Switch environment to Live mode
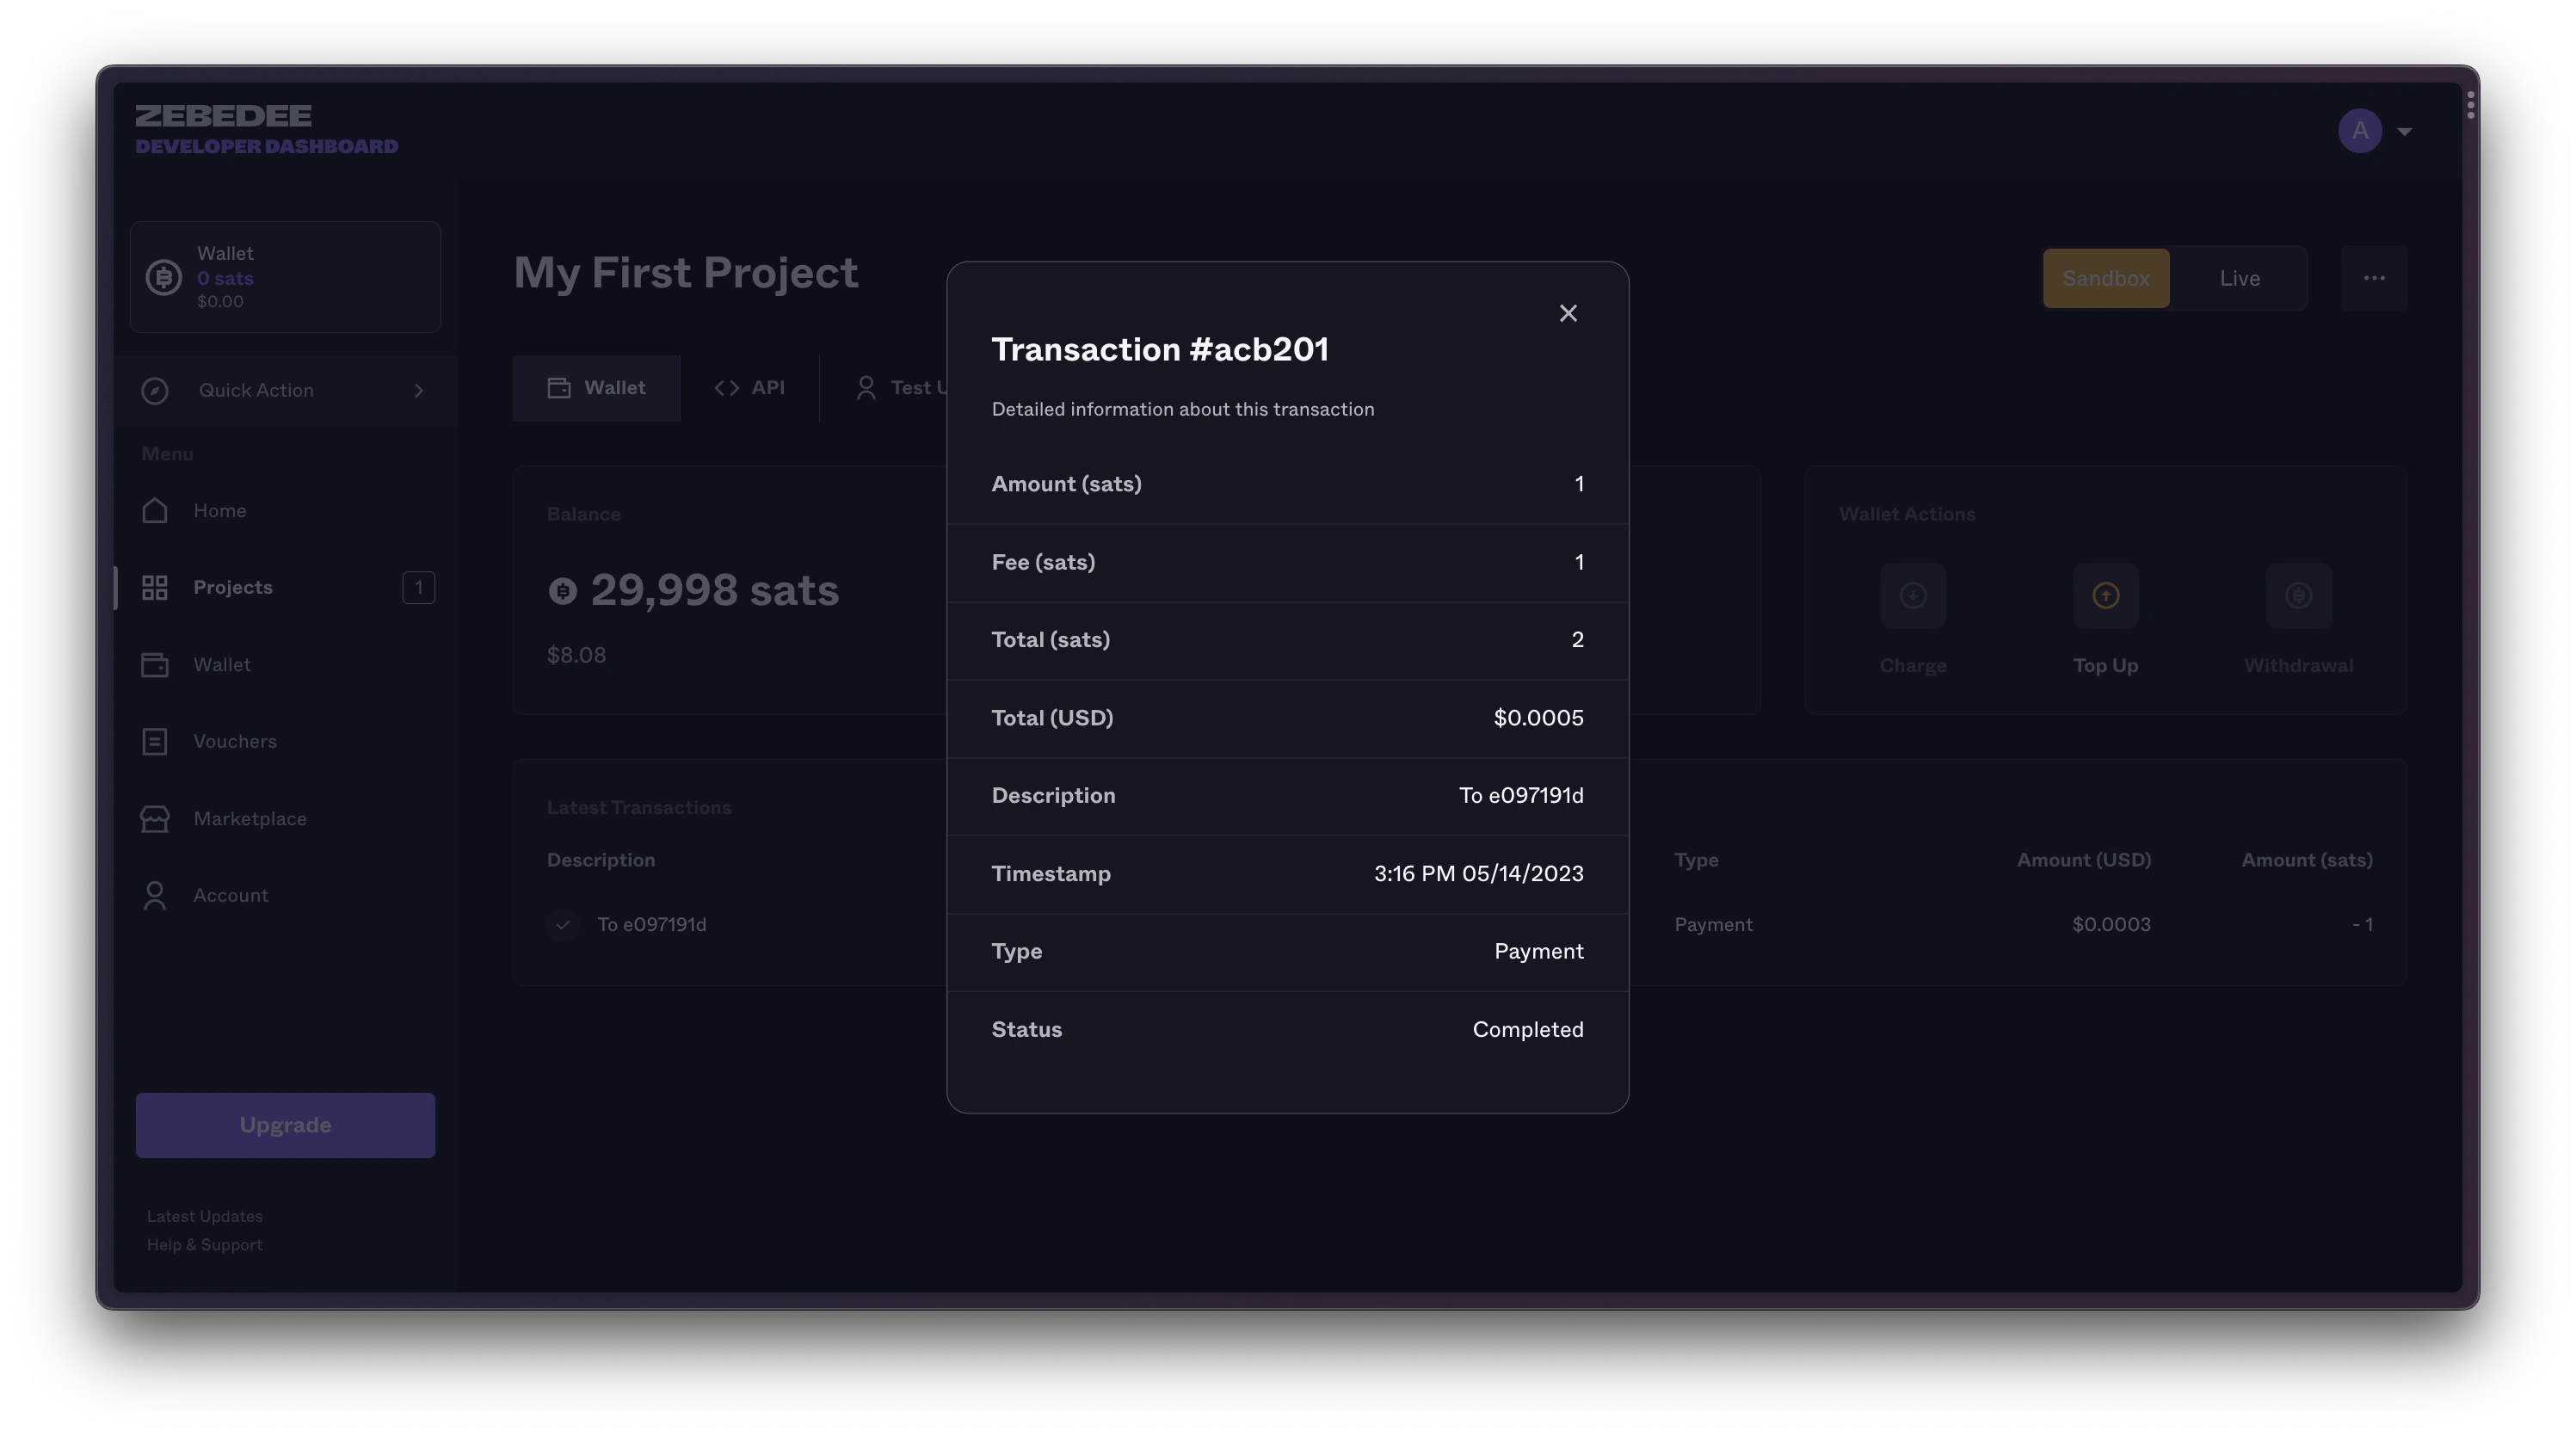This screenshot has height=1437, width=2576. coord(2240,278)
